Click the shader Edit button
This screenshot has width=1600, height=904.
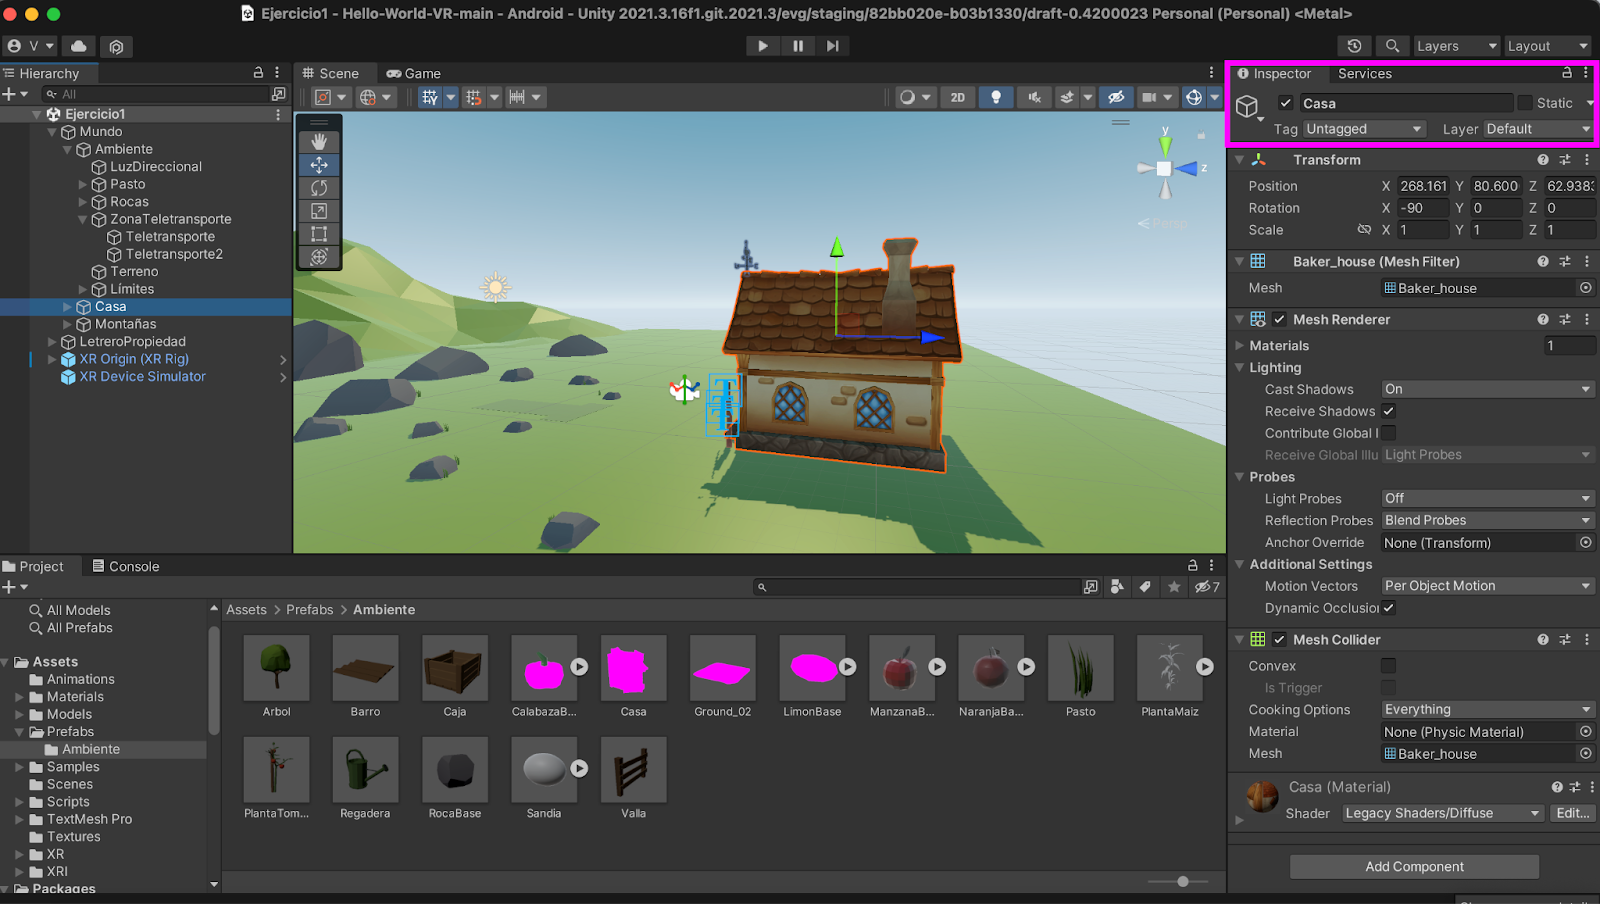pyautogui.click(x=1572, y=813)
